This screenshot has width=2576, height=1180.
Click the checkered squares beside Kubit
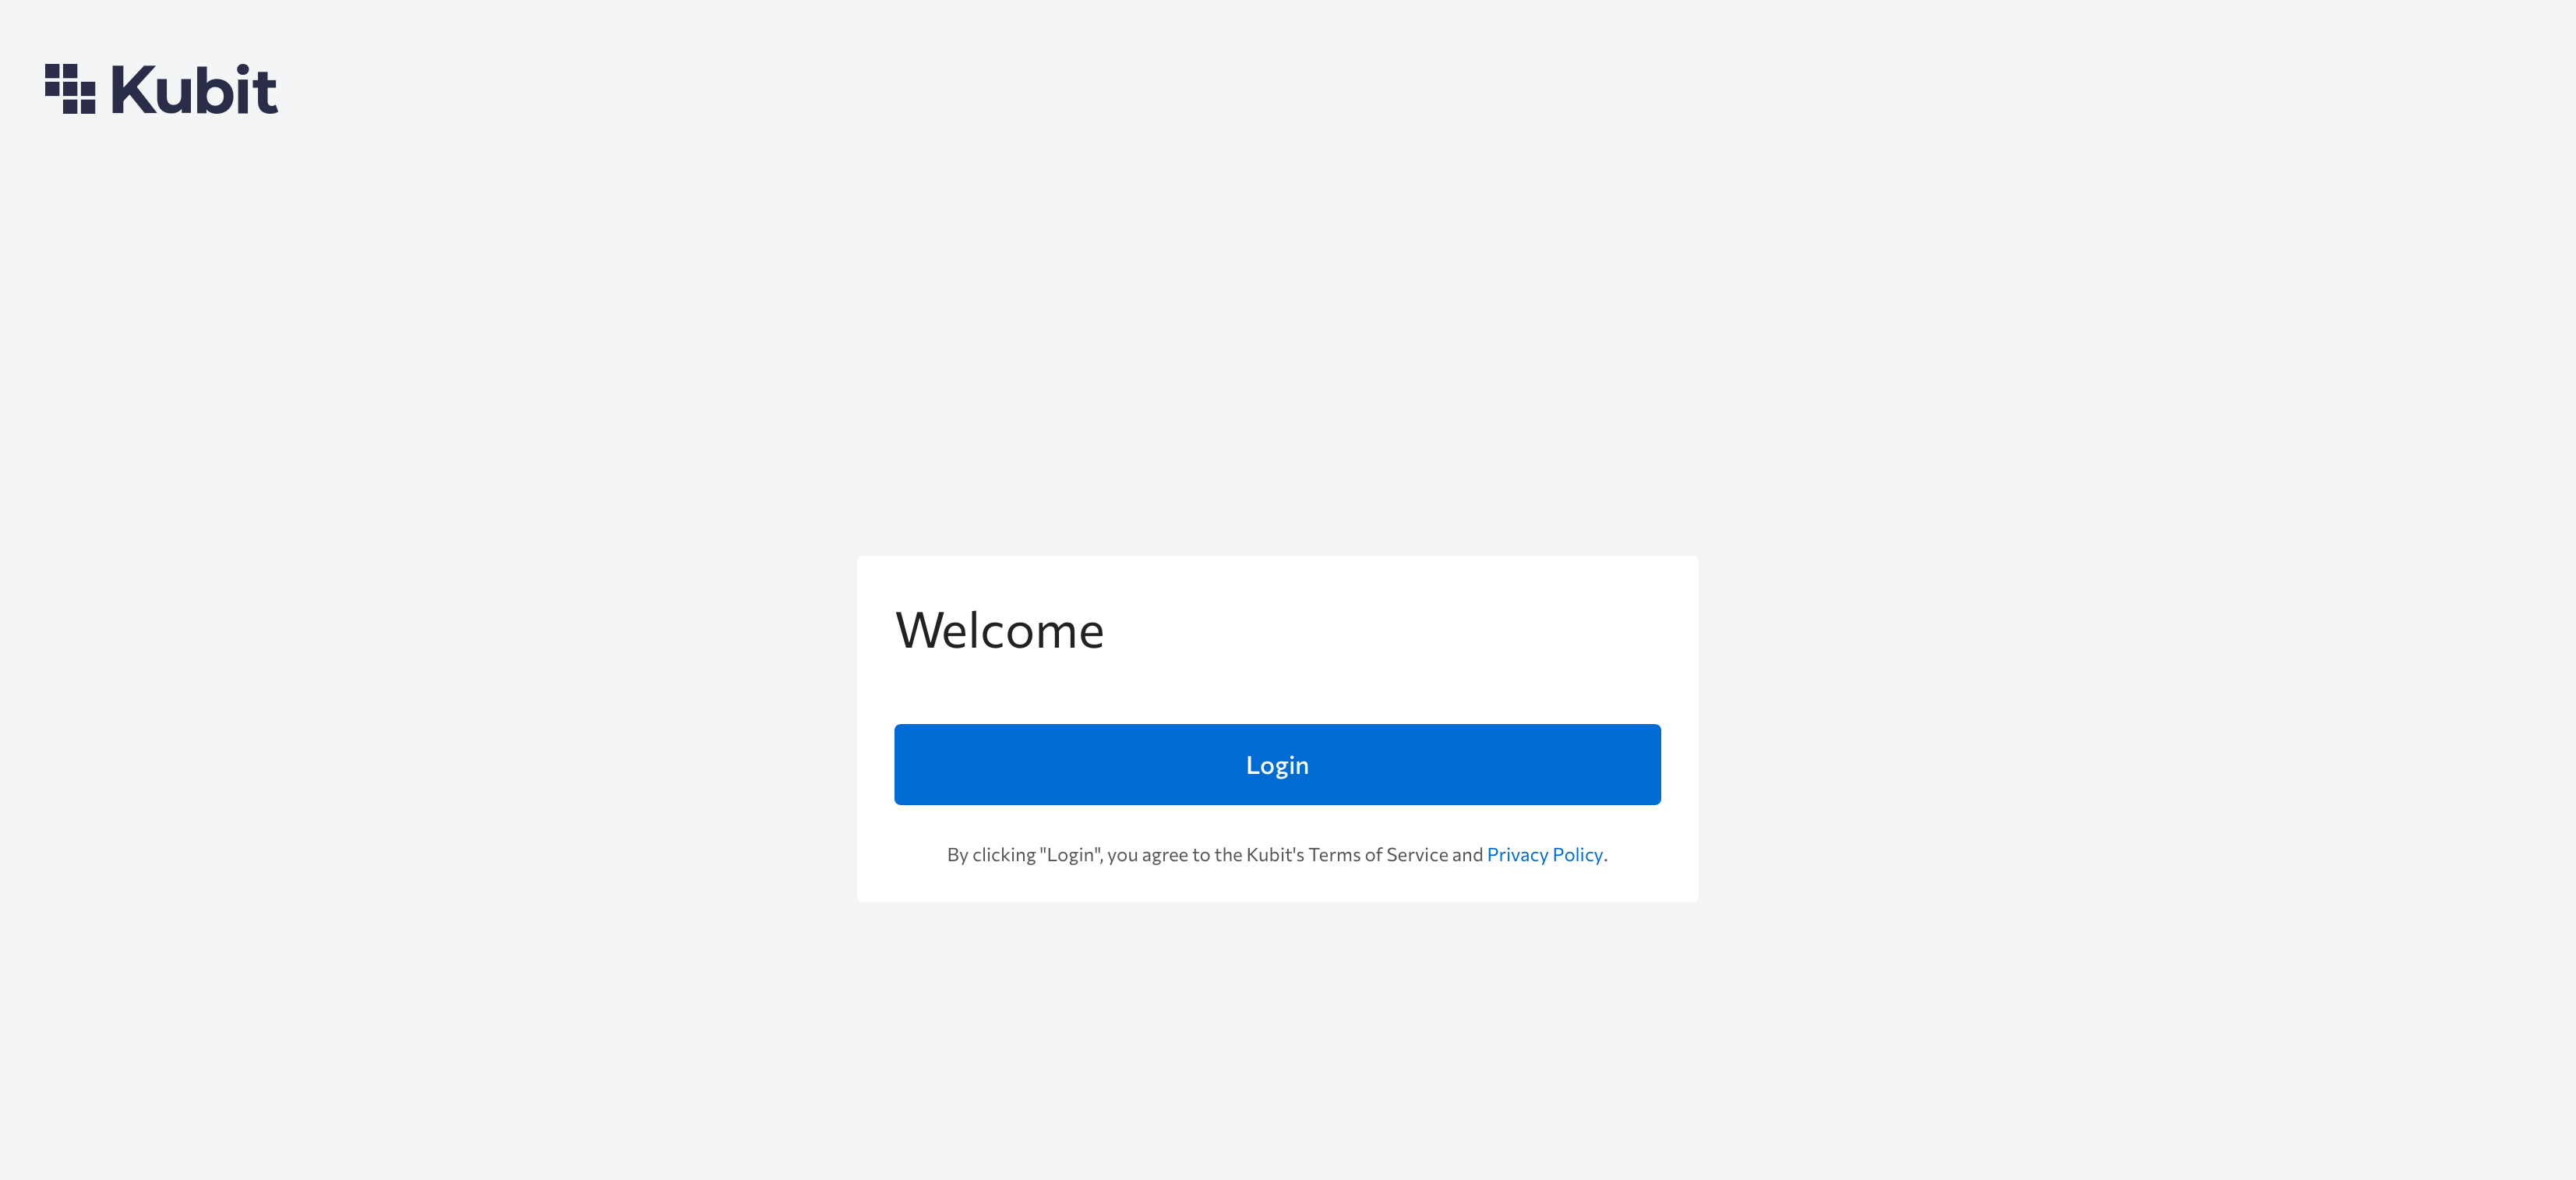(70, 89)
